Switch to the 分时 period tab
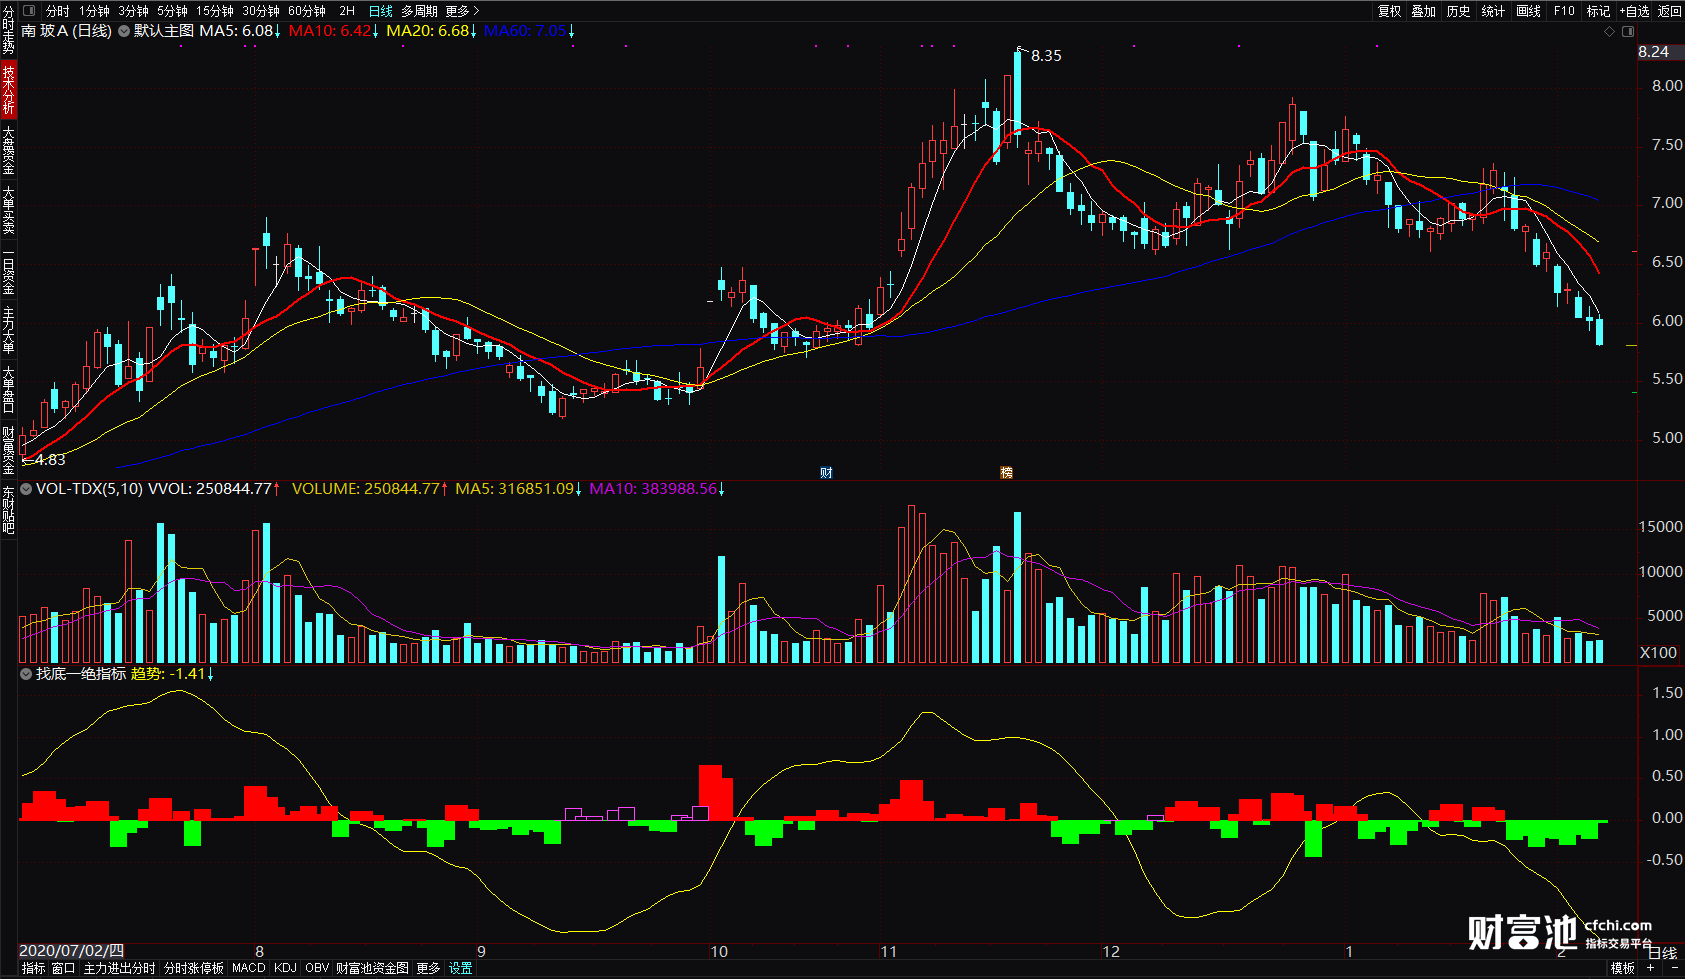Viewport: 1685px width, 979px height. point(58,11)
